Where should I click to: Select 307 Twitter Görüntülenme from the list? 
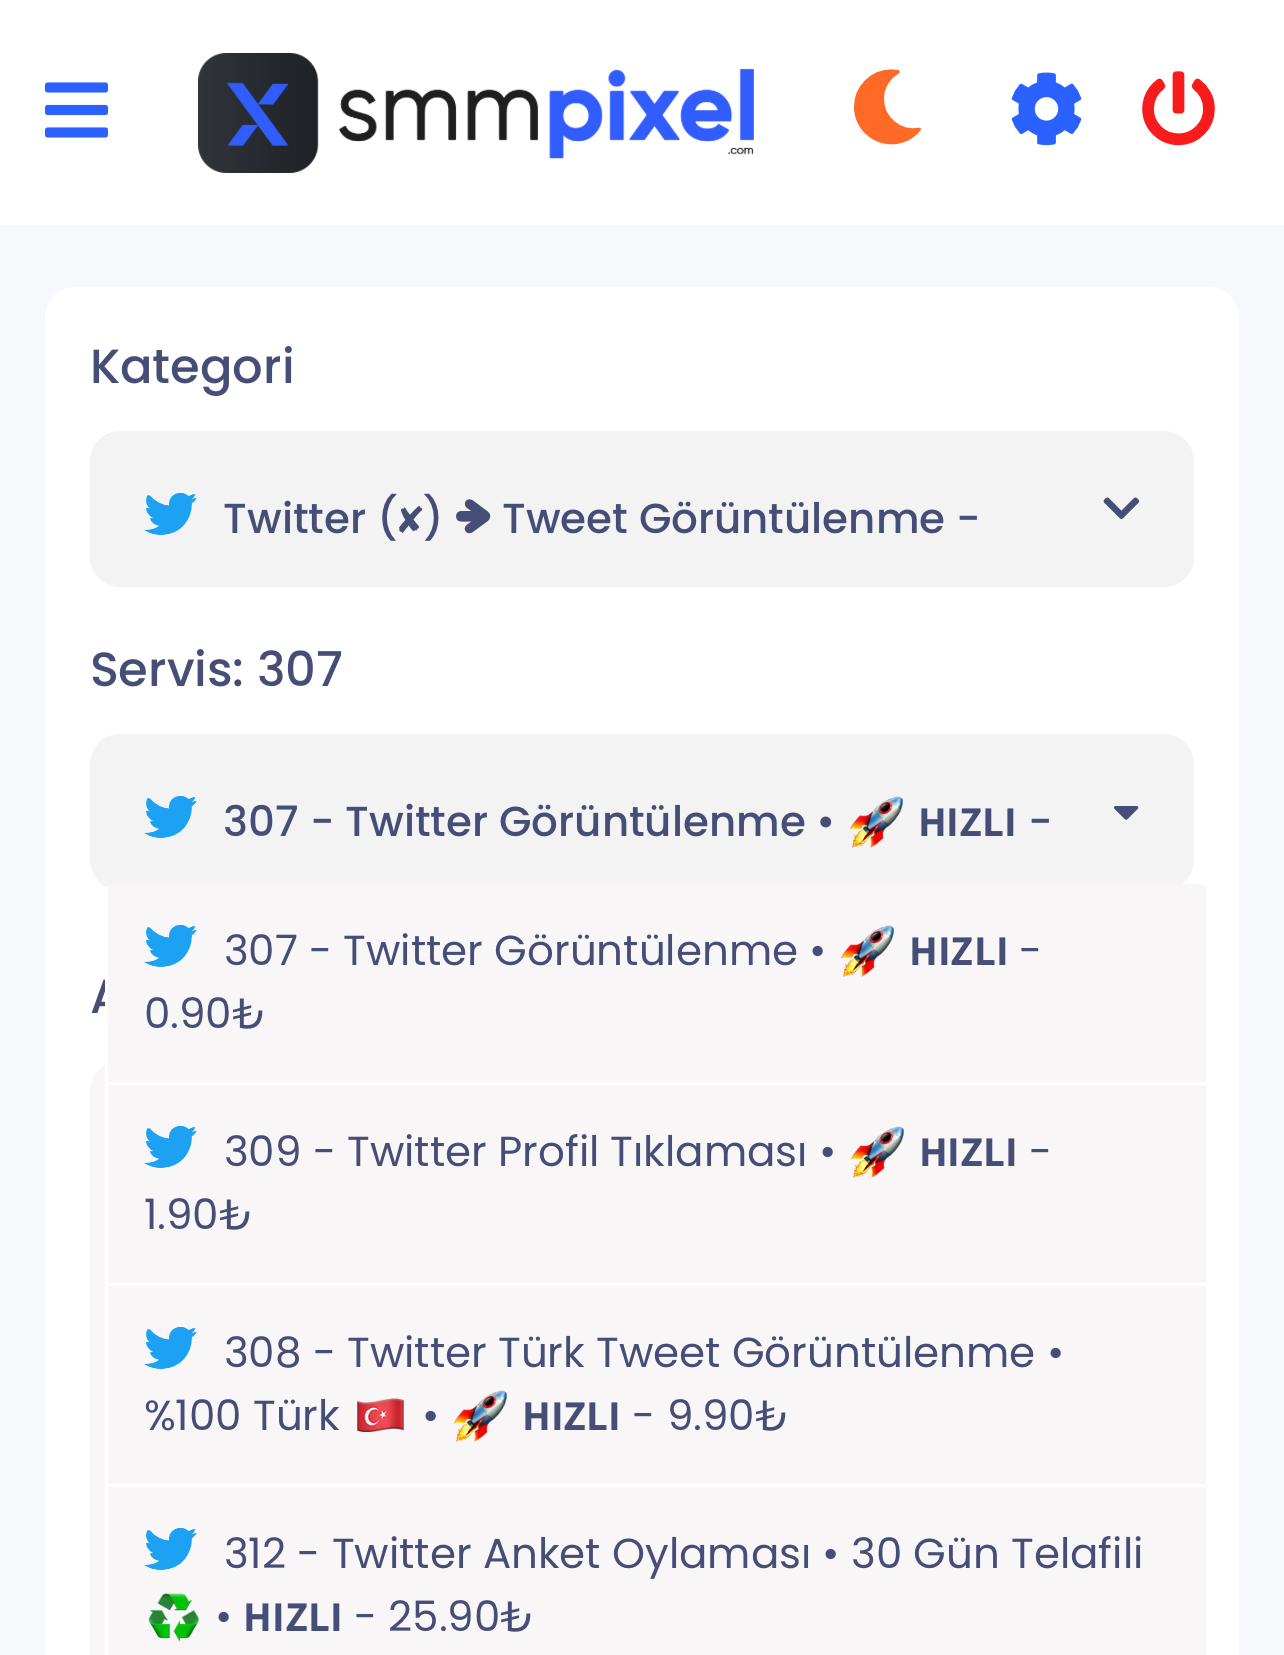coord(600,980)
